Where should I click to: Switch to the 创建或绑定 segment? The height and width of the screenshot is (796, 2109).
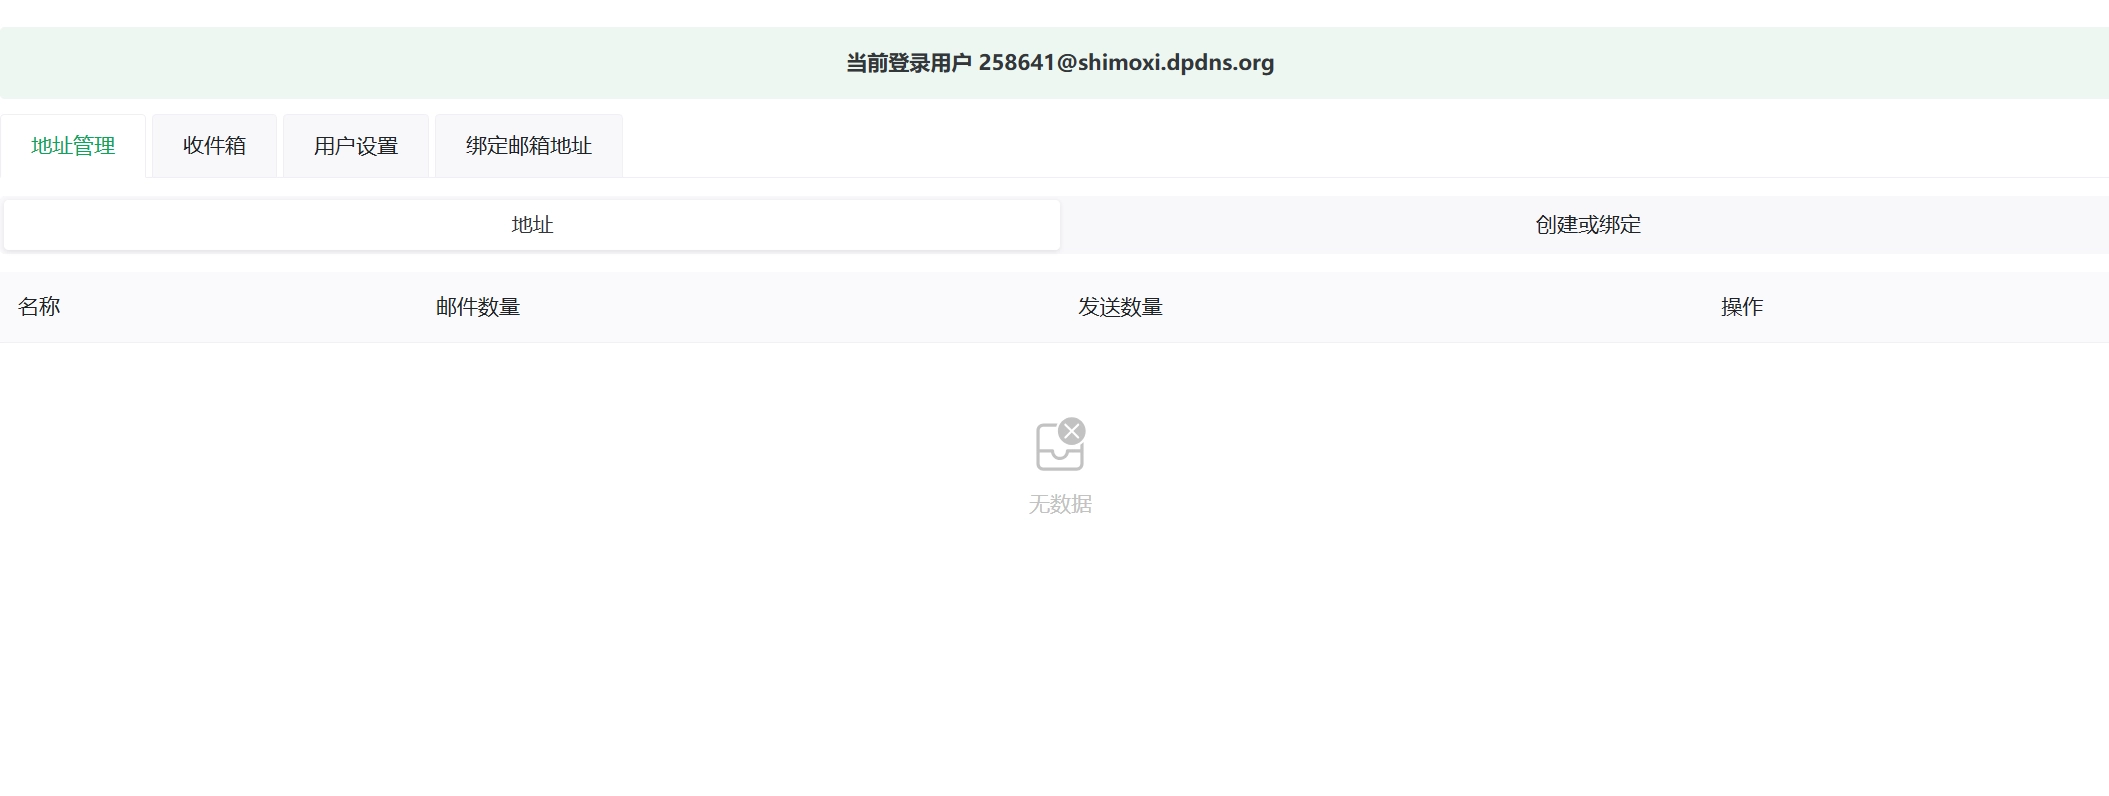[1587, 225]
